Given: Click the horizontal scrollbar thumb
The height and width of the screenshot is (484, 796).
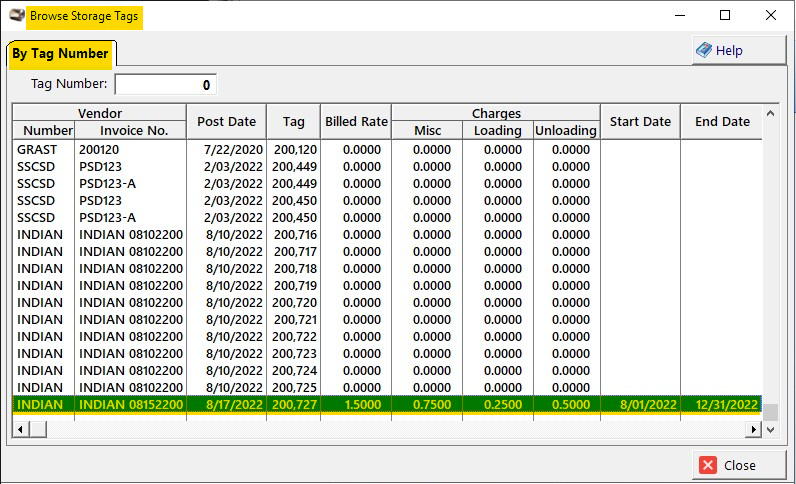Looking at the screenshot, I should 38,430.
